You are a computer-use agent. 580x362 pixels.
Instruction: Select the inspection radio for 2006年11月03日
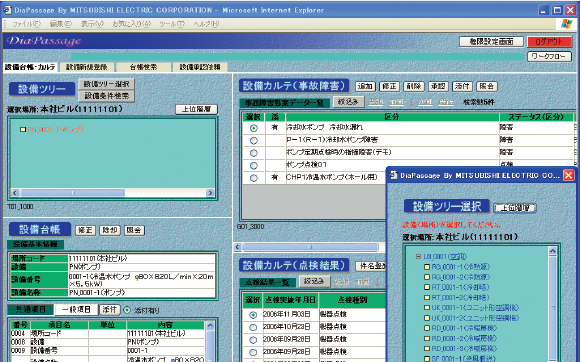[253, 315]
